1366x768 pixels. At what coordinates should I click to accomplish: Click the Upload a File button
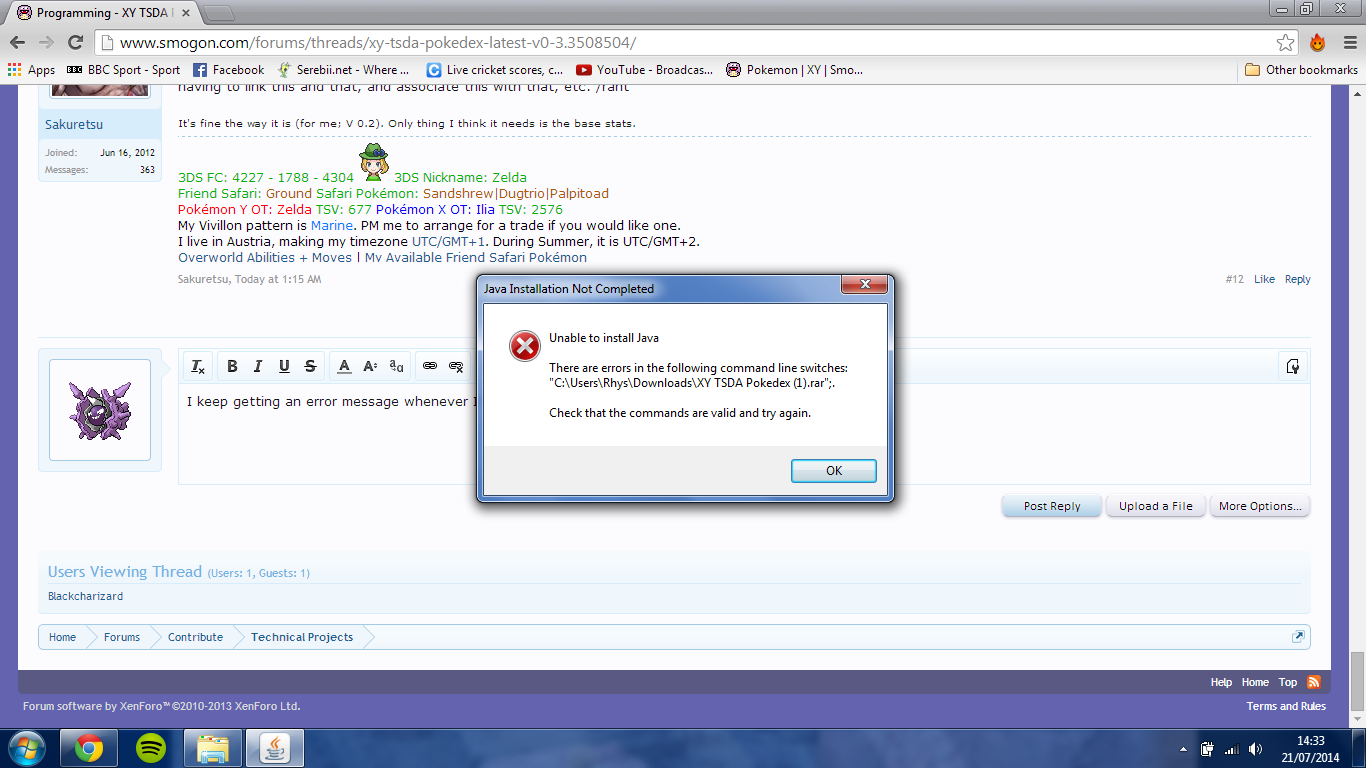1156,506
